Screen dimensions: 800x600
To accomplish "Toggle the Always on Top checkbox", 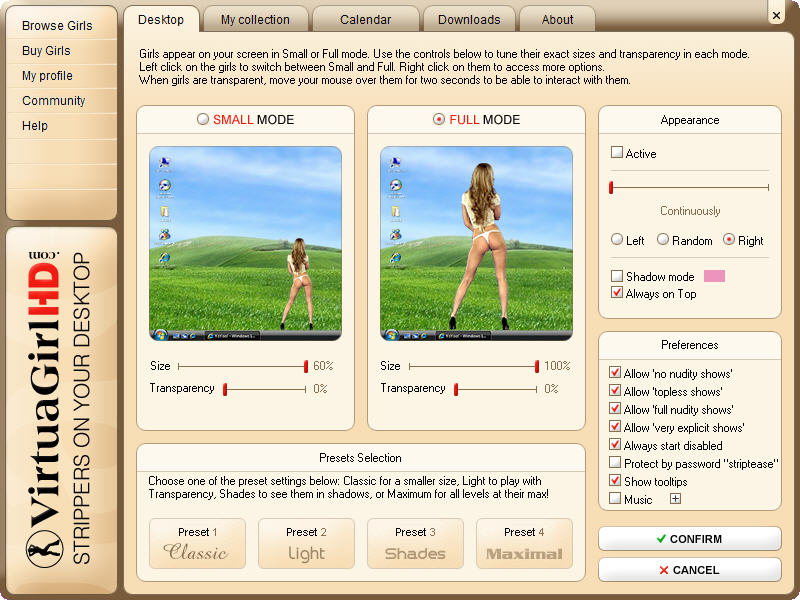I will pyautogui.click(x=617, y=293).
